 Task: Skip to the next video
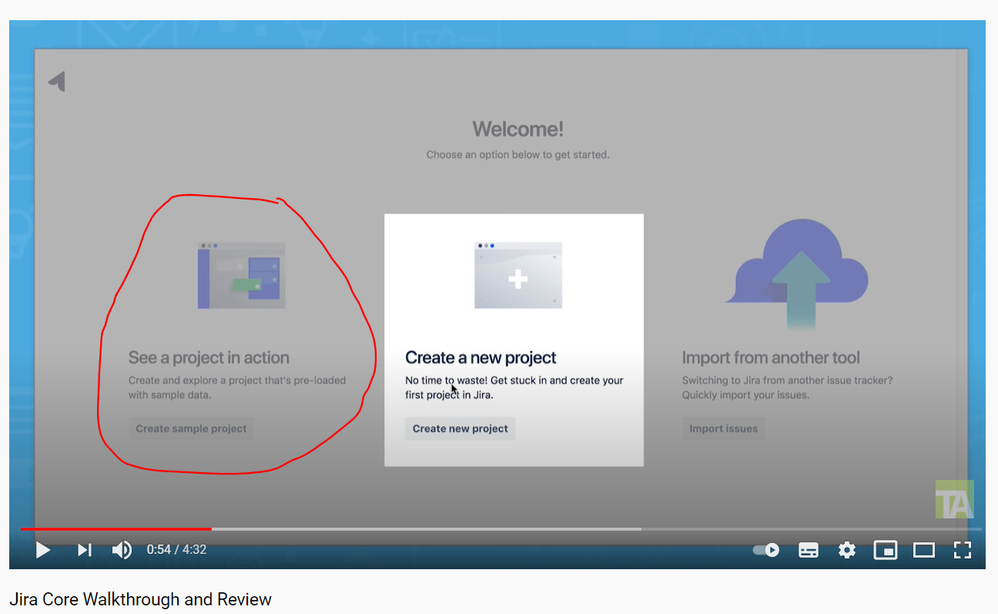point(84,550)
